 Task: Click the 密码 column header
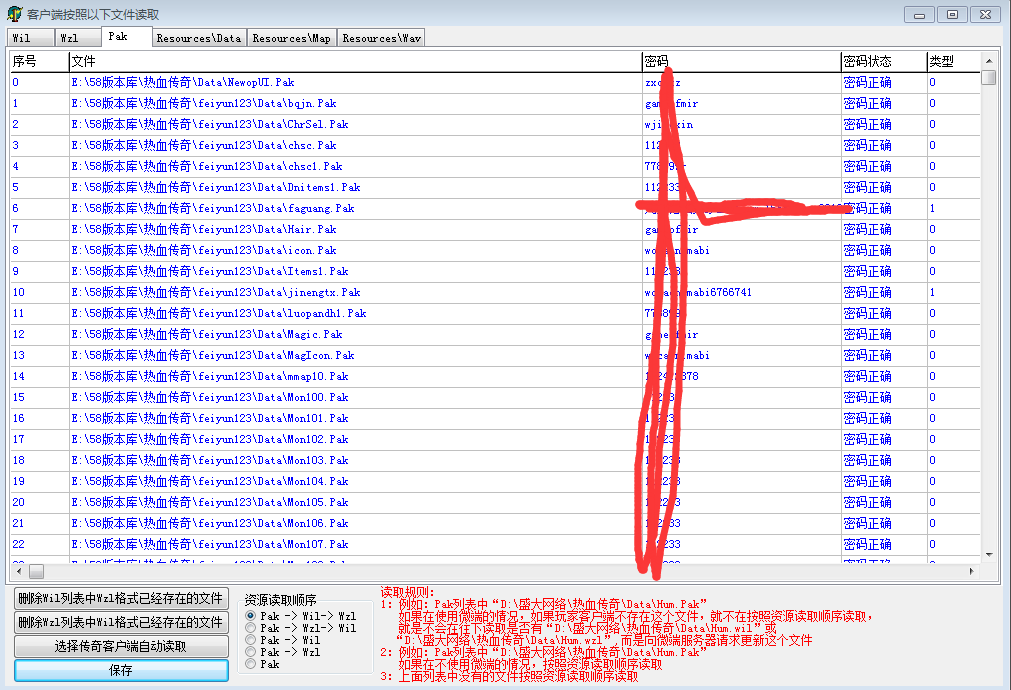click(742, 61)
